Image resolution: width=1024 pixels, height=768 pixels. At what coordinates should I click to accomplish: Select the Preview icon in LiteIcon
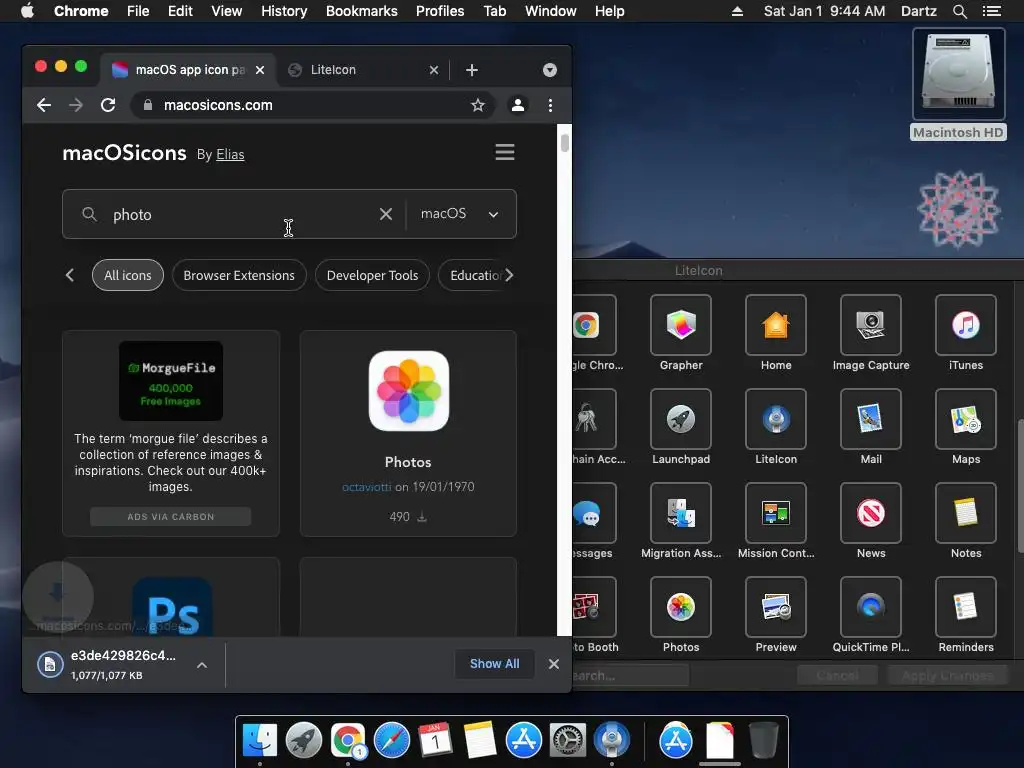[776, 607]
